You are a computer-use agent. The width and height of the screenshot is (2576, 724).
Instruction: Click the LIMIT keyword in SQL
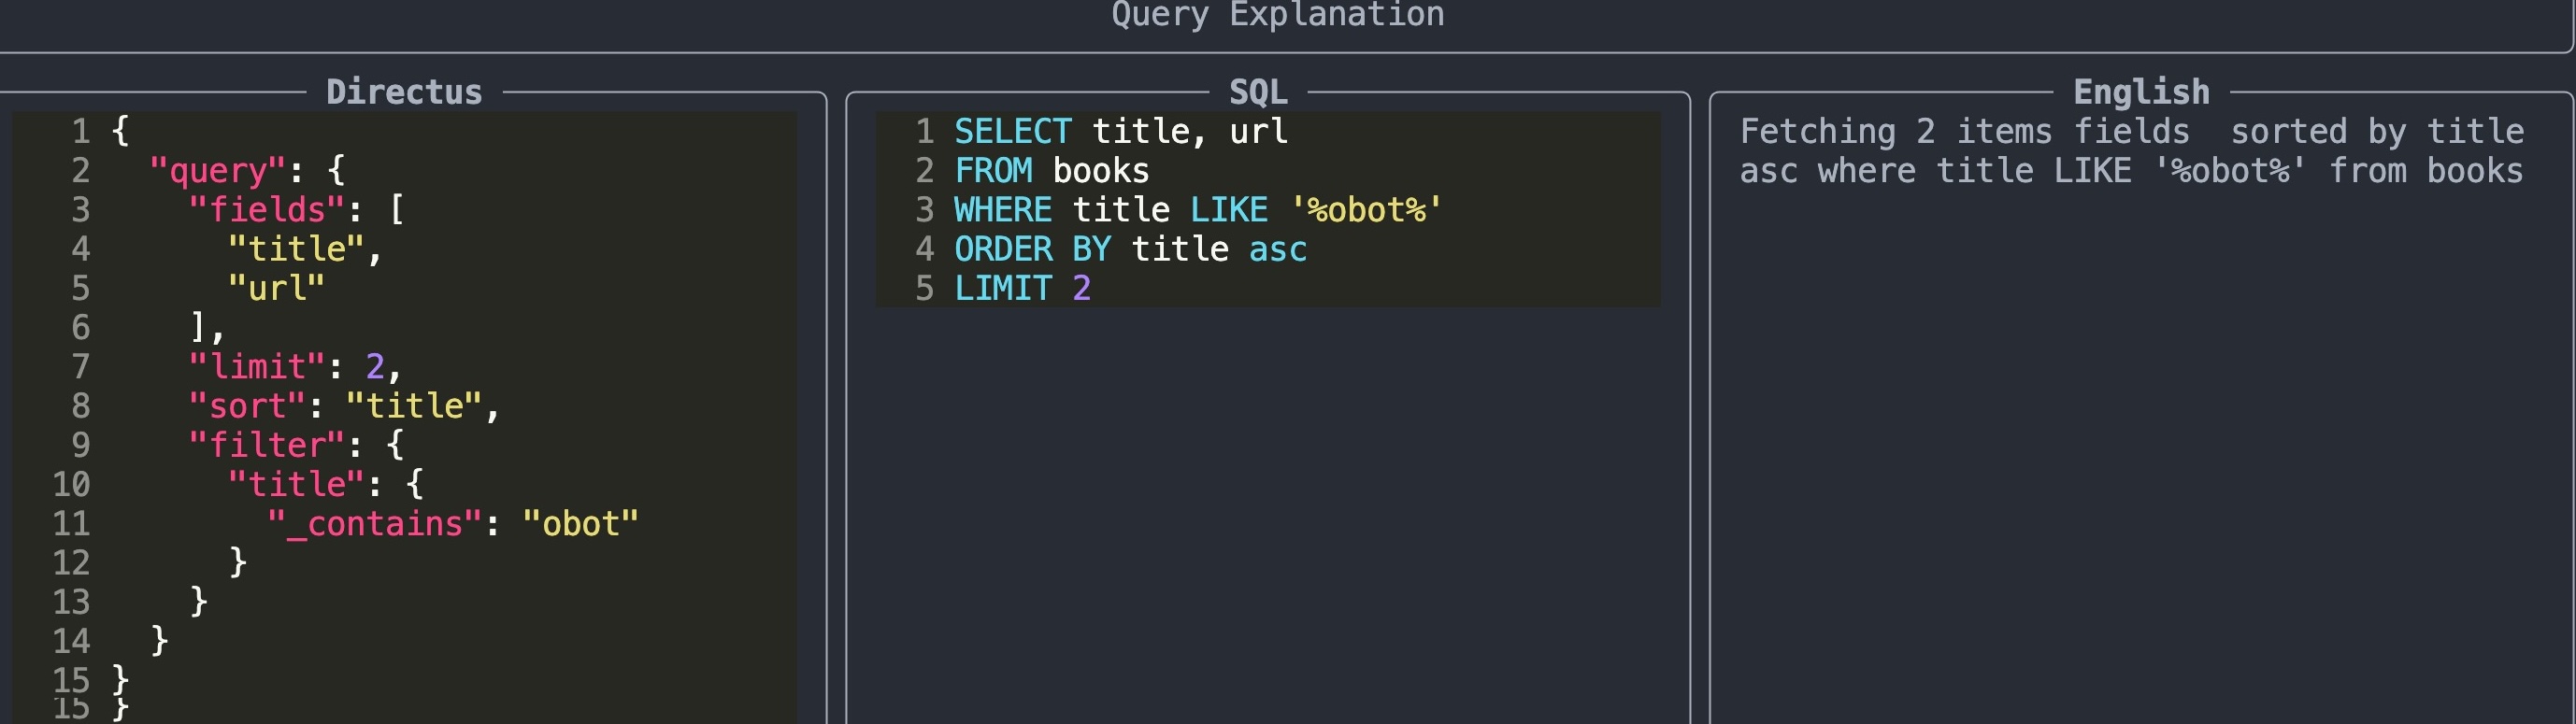(1003, 288)
